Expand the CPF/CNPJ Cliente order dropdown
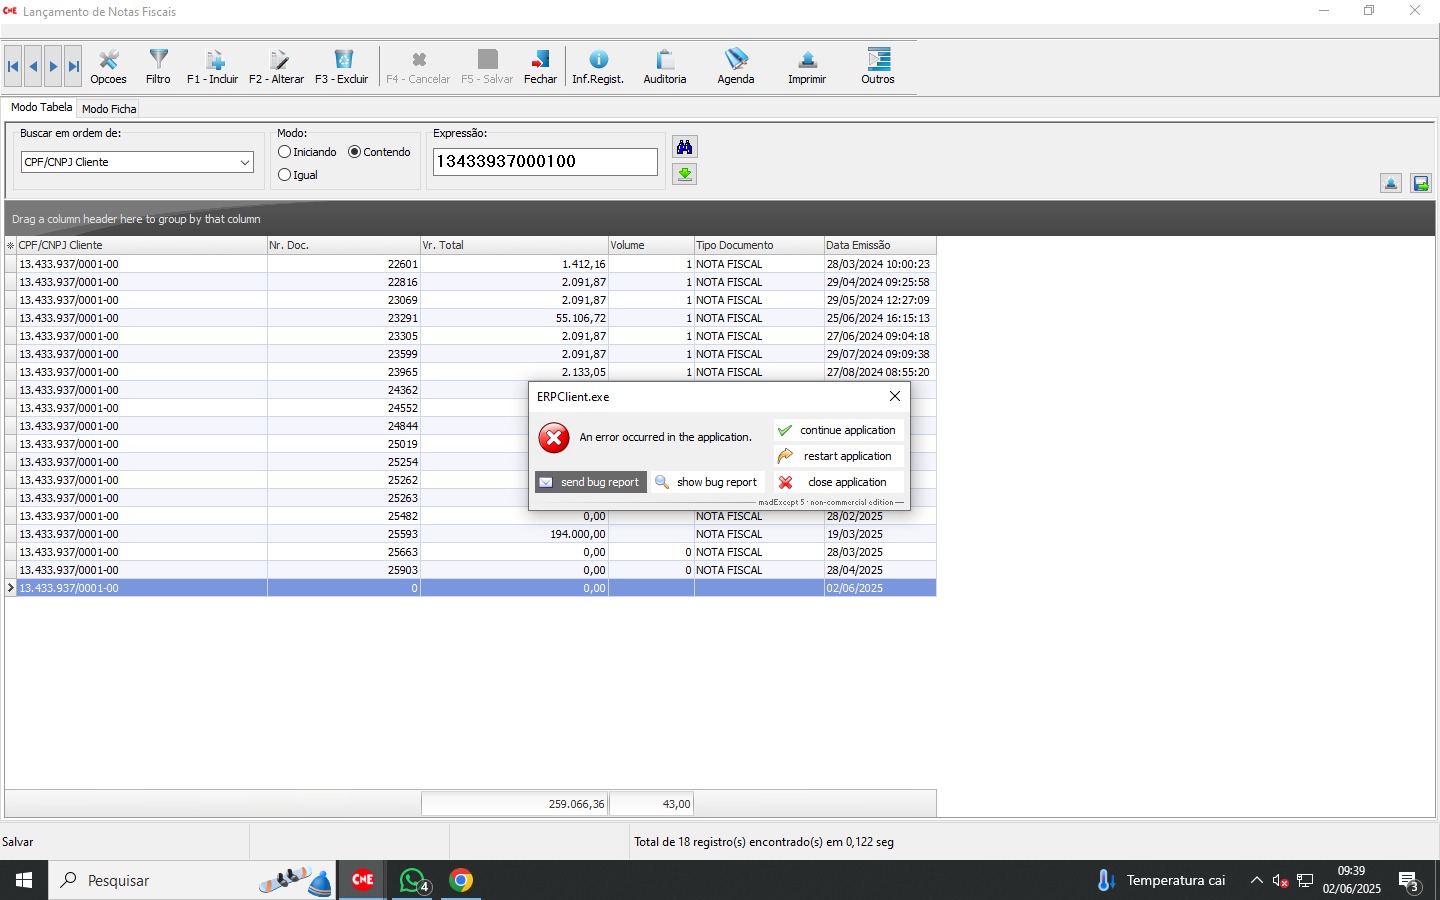This screenshot has height=900, width=1440. [x=244, y=162]
